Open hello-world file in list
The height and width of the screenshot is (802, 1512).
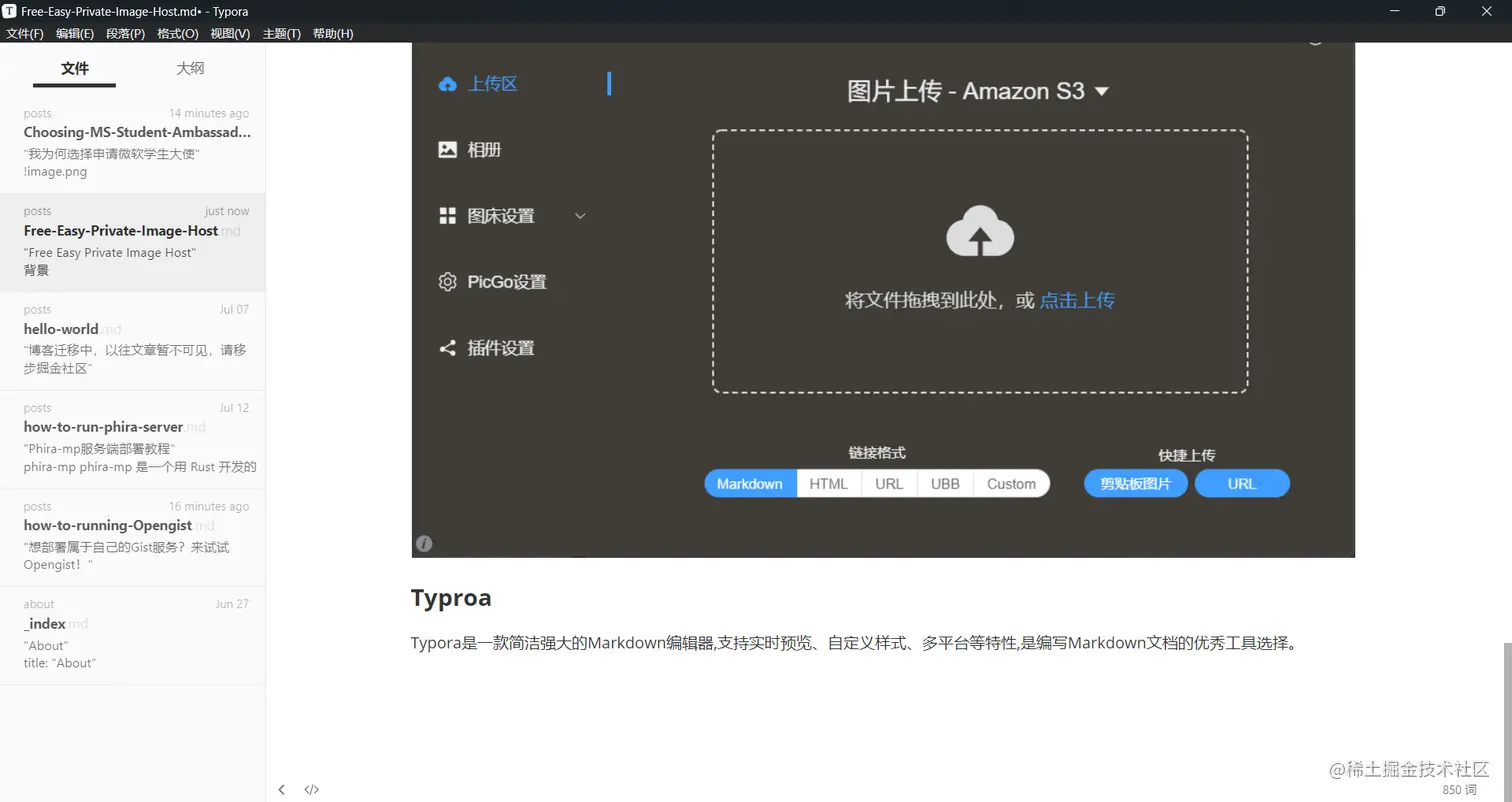(x=133, y=341)
